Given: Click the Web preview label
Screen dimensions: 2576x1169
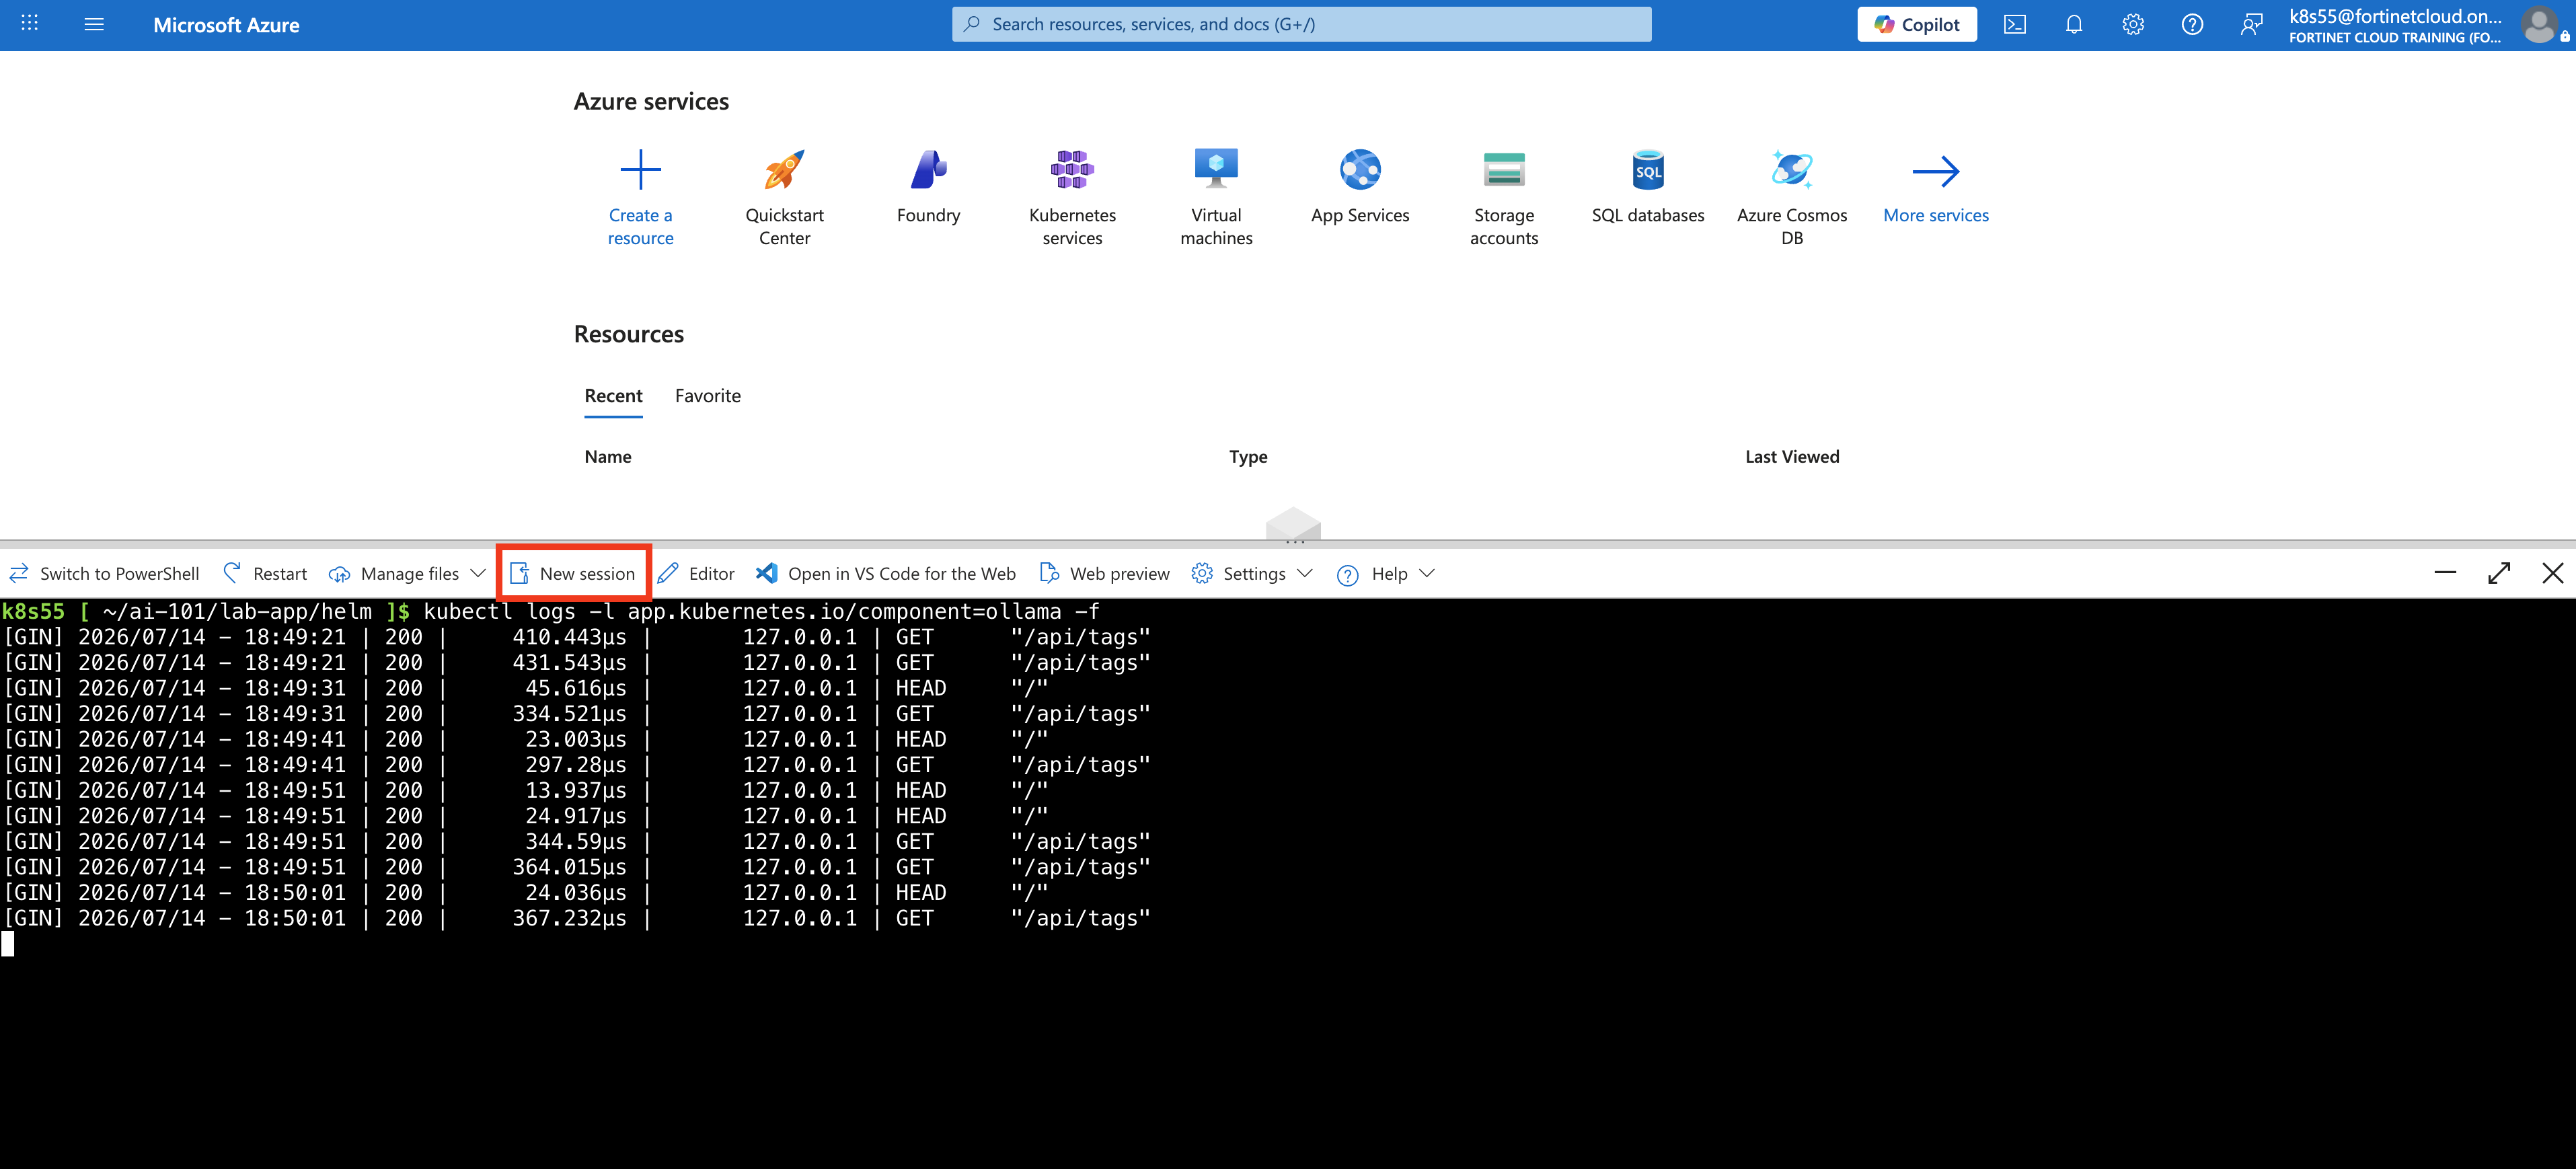Looking at the screenshot, I should click(x=1120, y=574).
